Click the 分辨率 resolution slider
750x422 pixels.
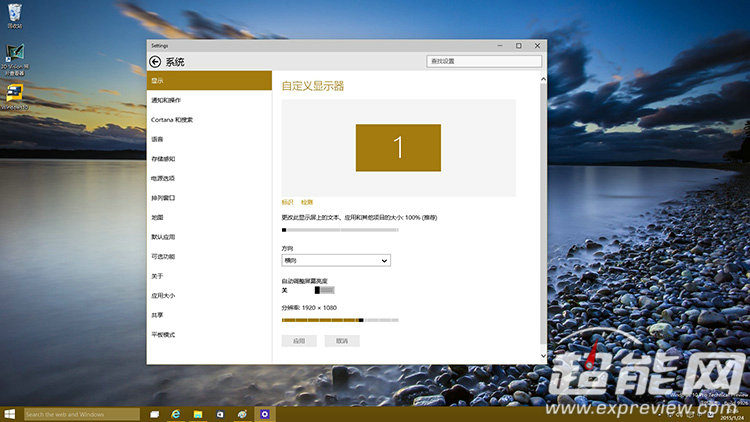pyautogui.click(x=340, y=320)
